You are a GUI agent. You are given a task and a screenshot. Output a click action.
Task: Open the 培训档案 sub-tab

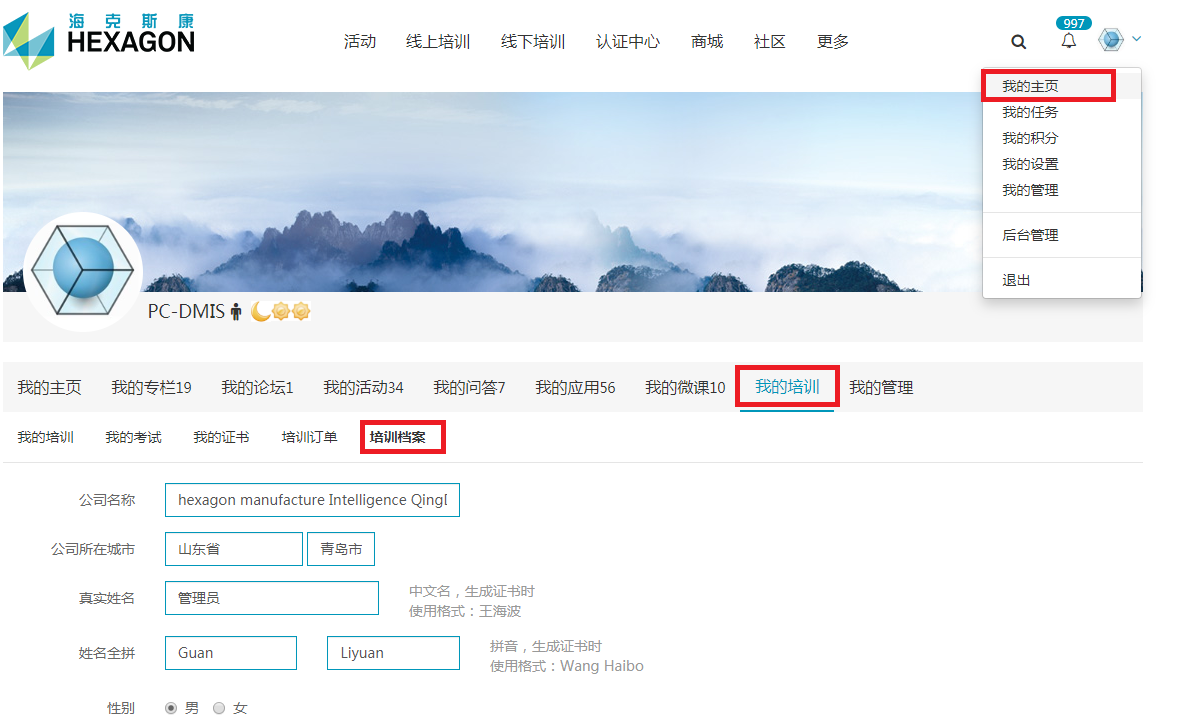pyautogui.click(x=397, y=438)
